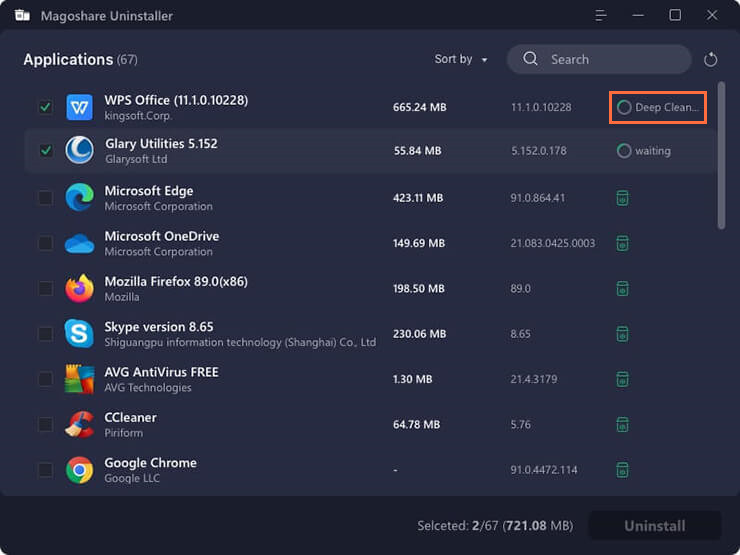Viewport: 740px width, 555px height.
Task: Select the Mozilla Firefox 89.0(x86) name
Action: [176, 282]
